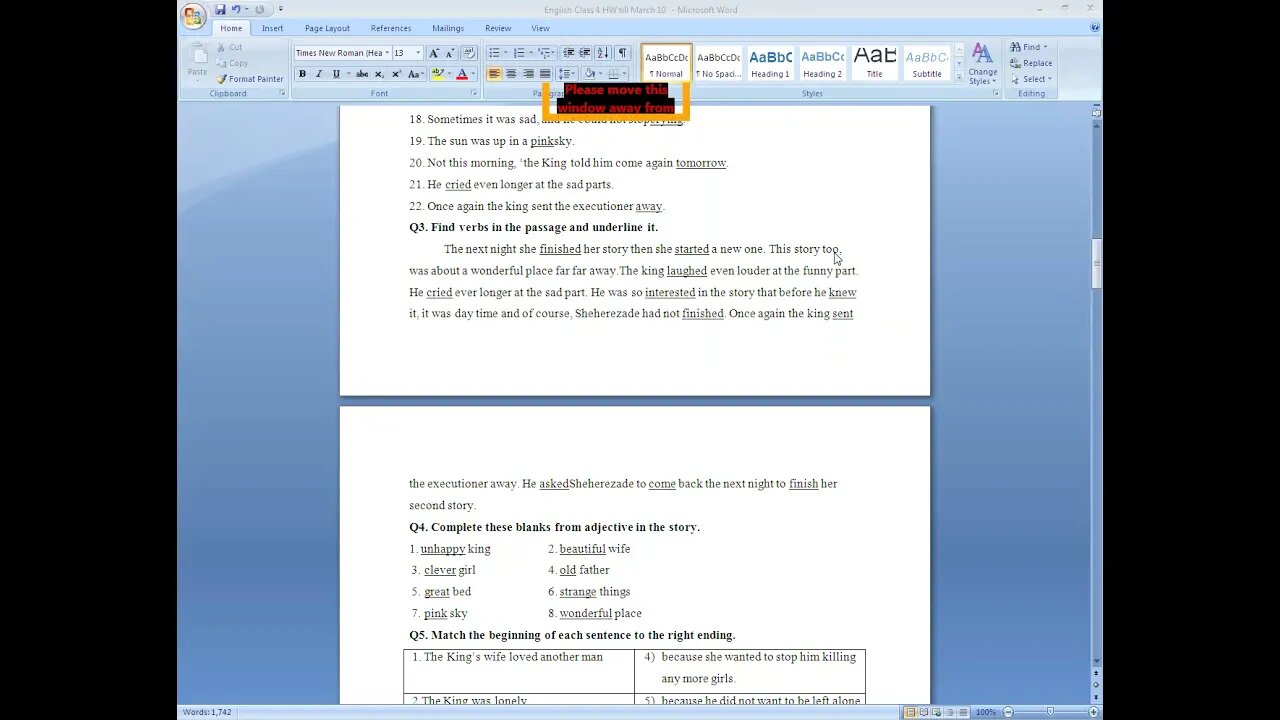Align text to the right
The height and width of the screenshot is (720, 1280).
pos(528,74)
